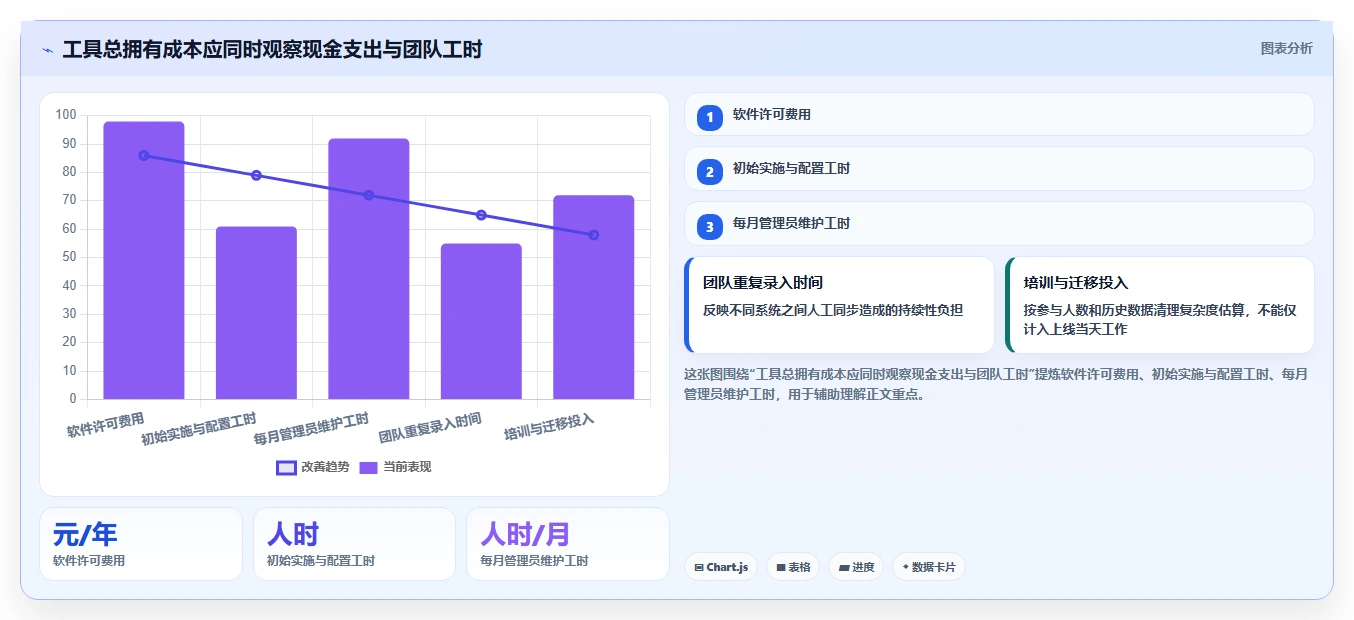Click the x-axis label 每月管理员维护工时

point(311,429)
